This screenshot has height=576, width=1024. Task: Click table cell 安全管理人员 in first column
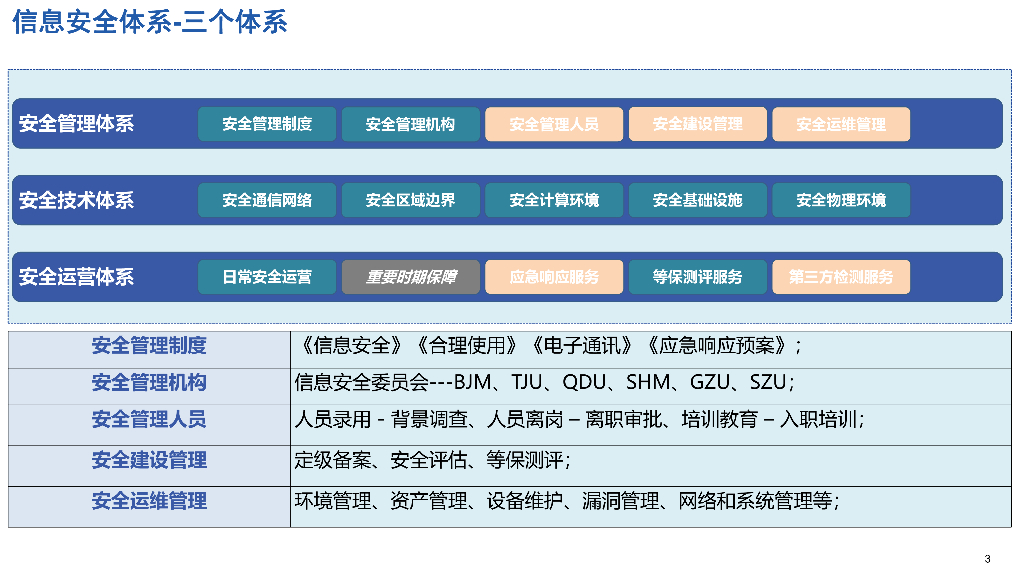150,425
